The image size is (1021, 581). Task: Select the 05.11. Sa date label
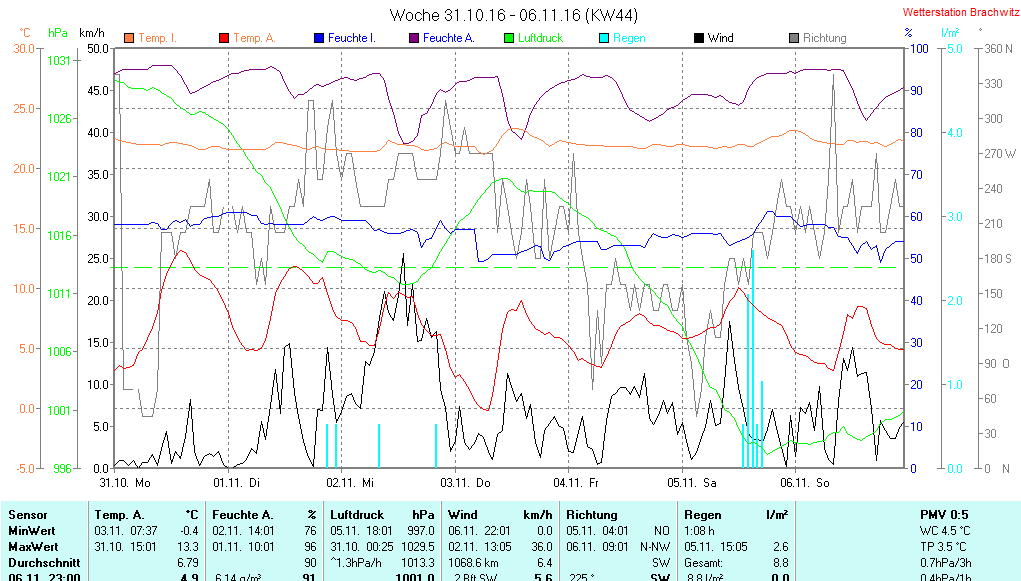[x=692, y=482]
